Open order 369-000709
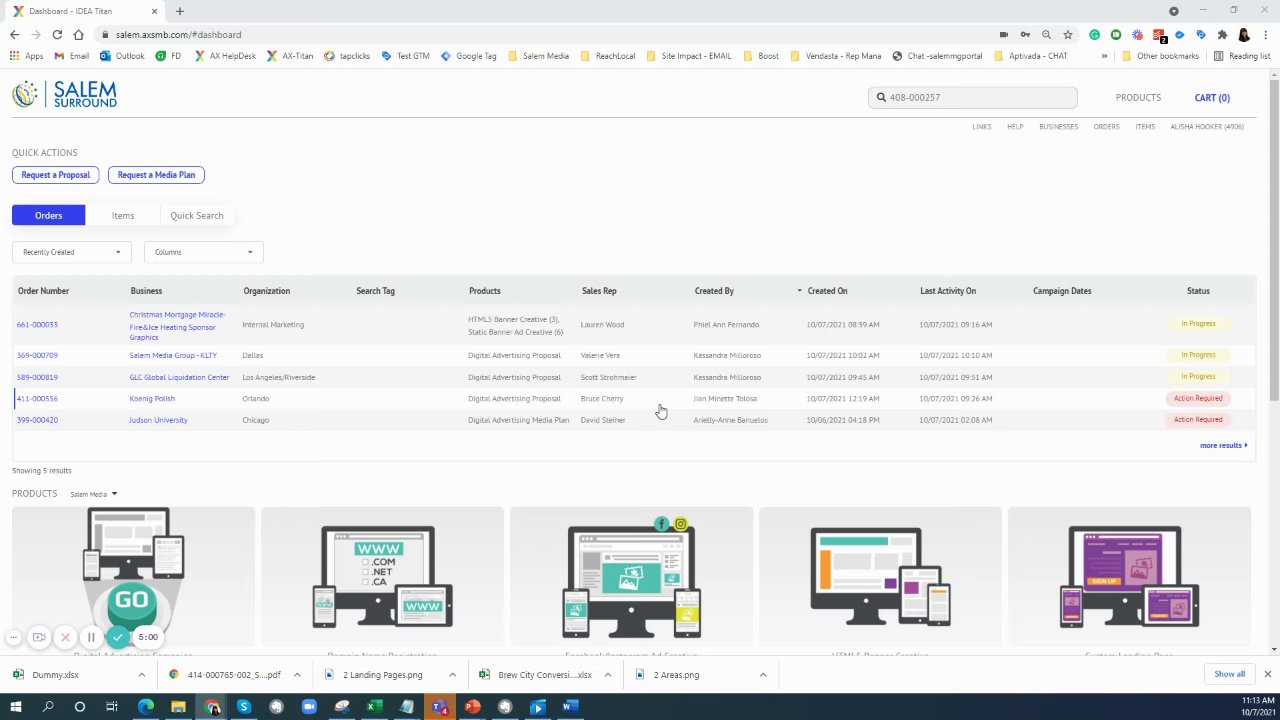This screenshot has height=720, width=1280. tap(37, 355)
